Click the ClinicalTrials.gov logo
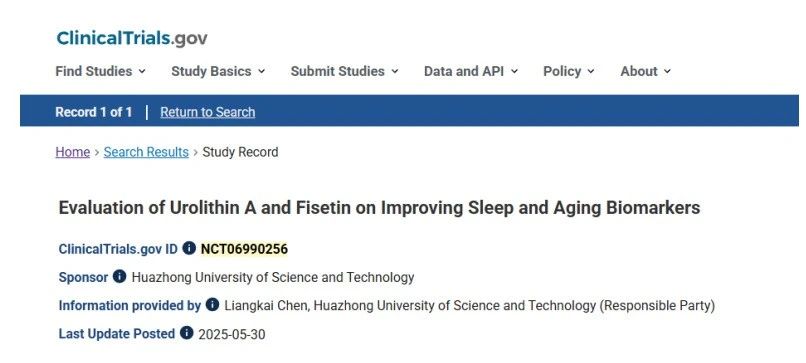Viewport: 806px width, 363px height. pyautogui.click(x=132, y=38)
